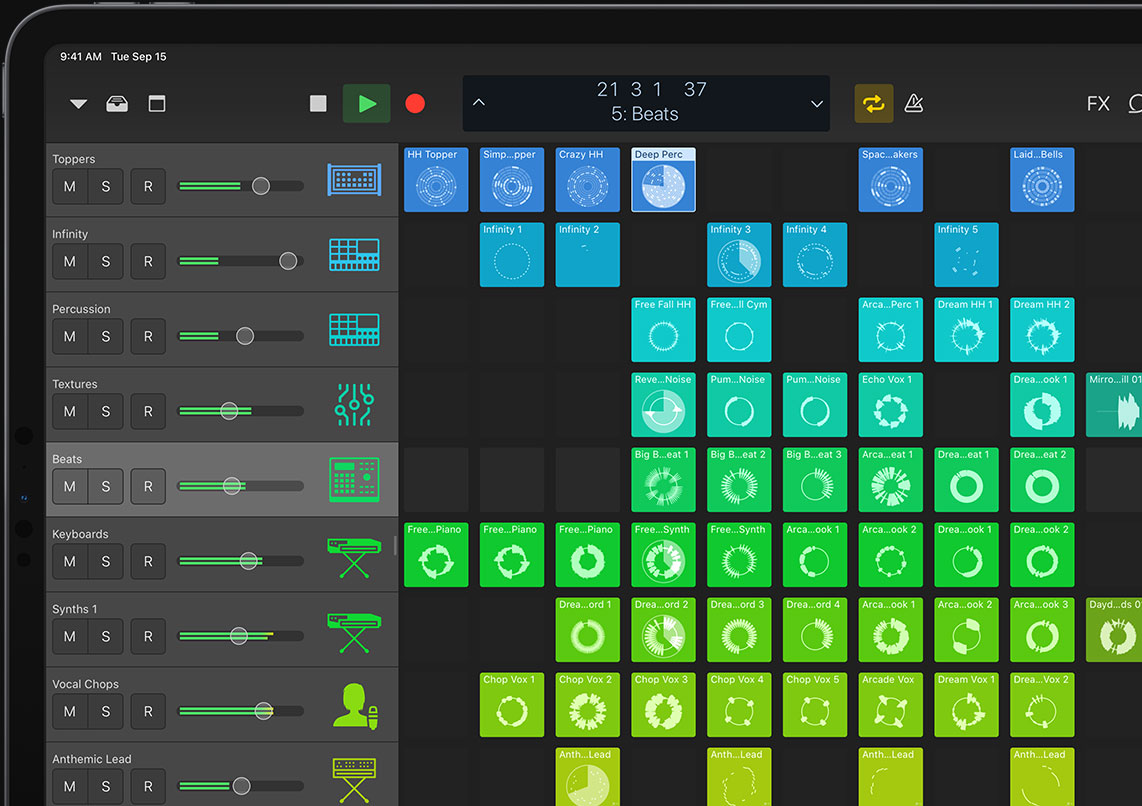Image resolution: width=1142 pixels, height=806 pixels.
Task: Click the position display 21 3 1
Action: 629,90
